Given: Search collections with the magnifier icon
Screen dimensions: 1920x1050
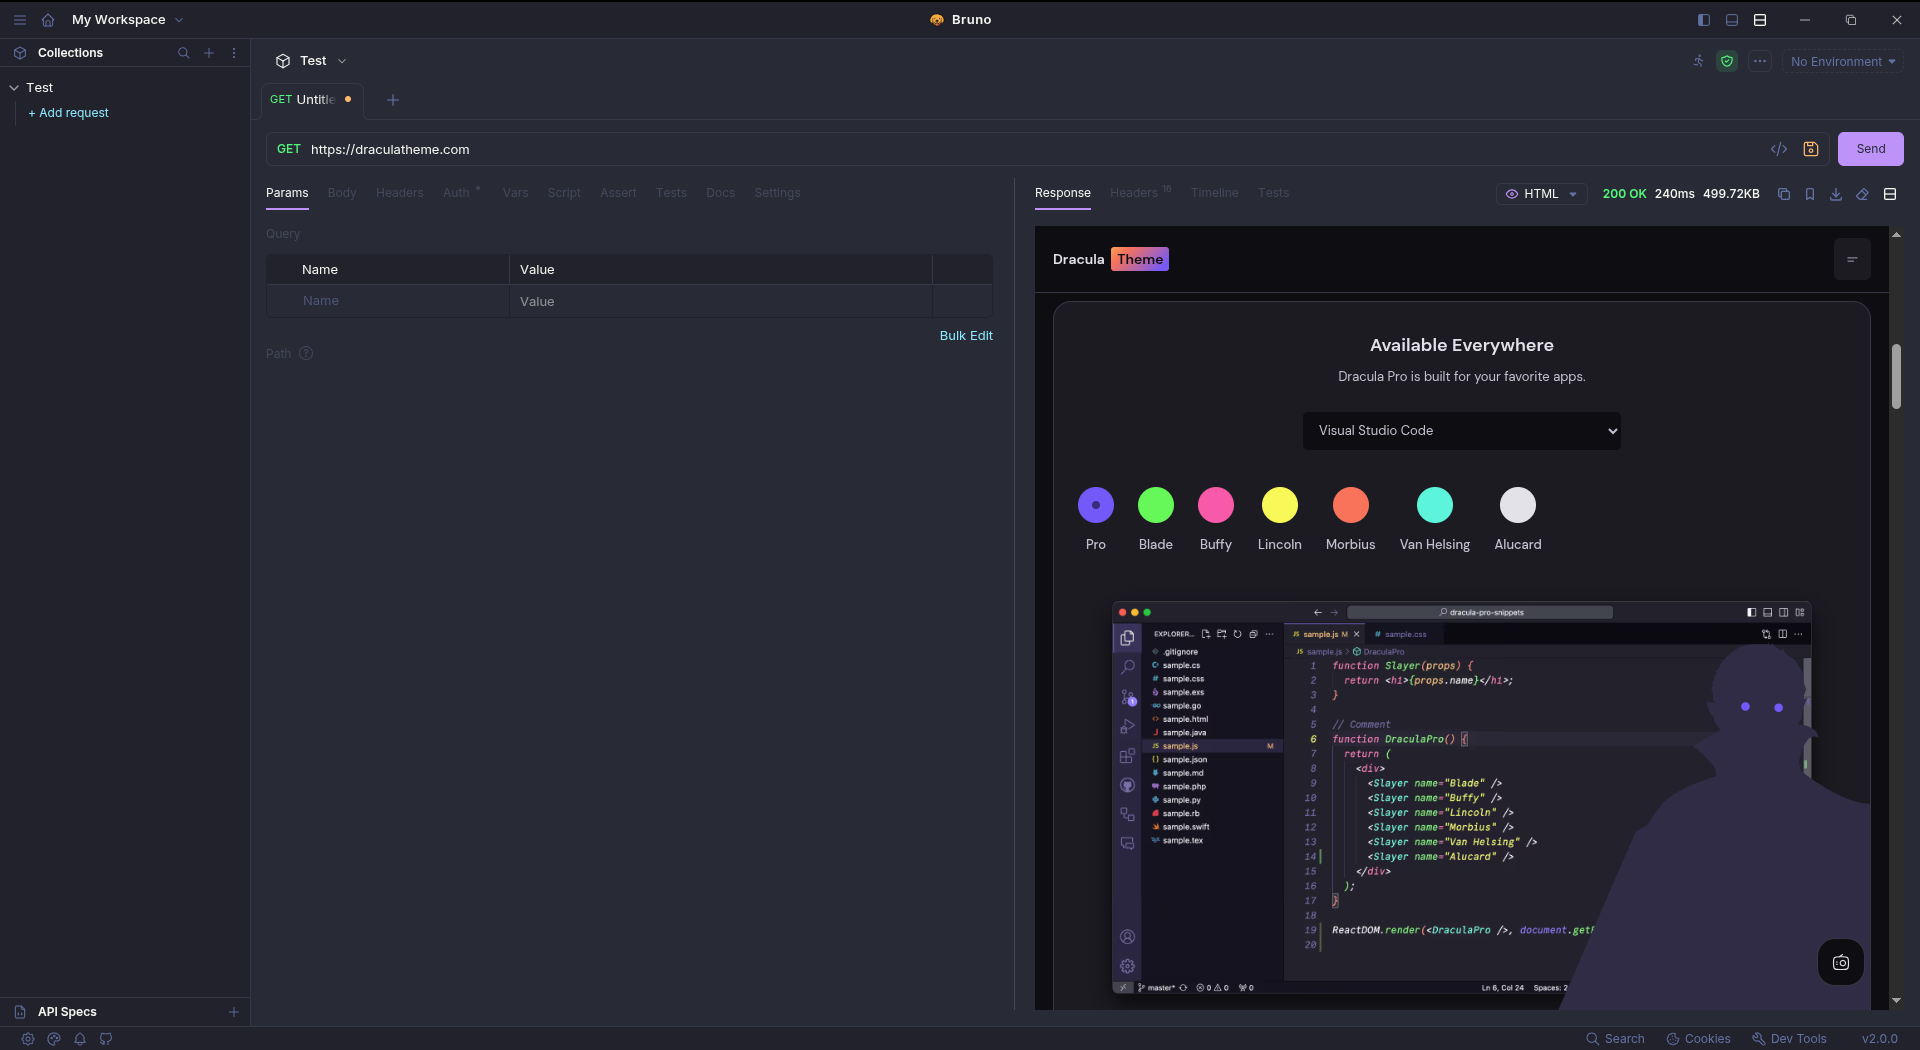Looking at the screenshot, I should click(x=183, y=53).
